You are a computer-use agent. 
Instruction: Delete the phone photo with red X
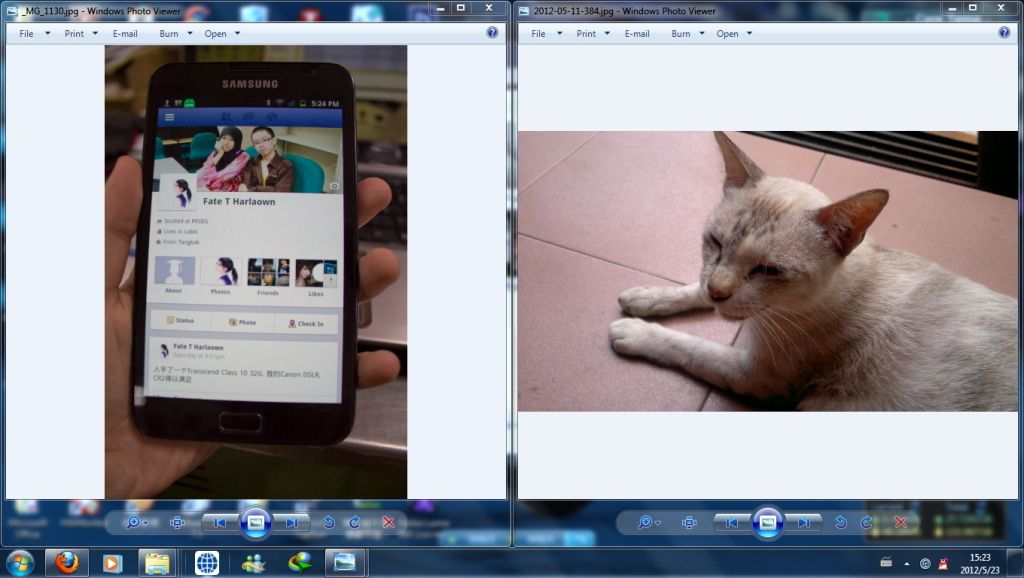(388, 522)
